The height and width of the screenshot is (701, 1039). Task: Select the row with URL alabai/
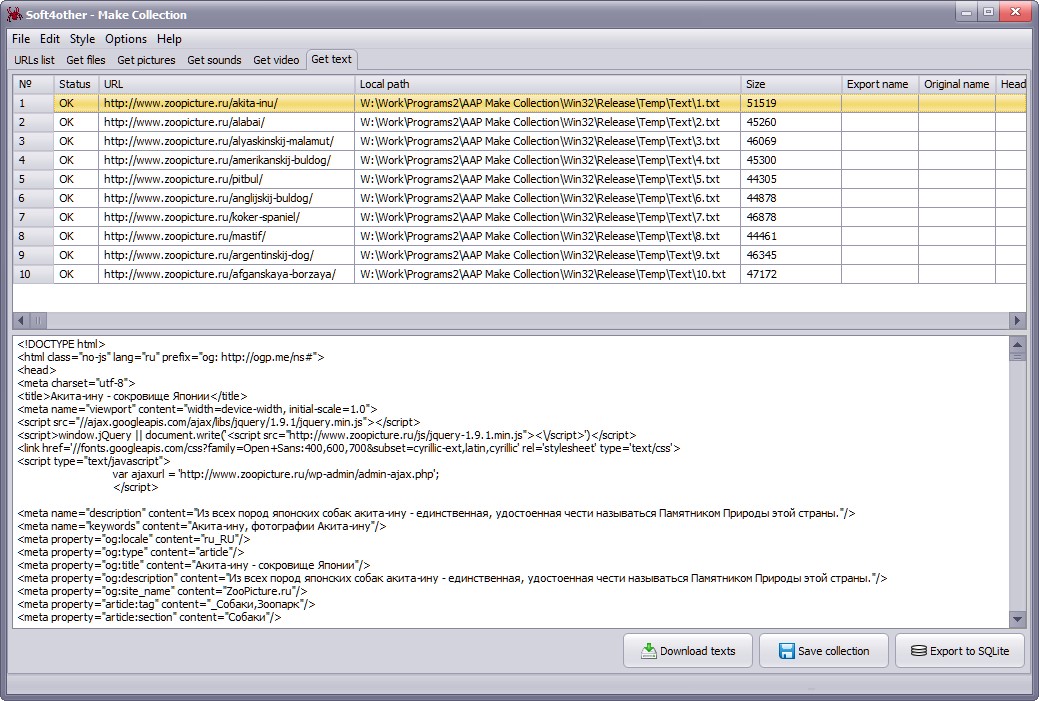coord(520,122)
